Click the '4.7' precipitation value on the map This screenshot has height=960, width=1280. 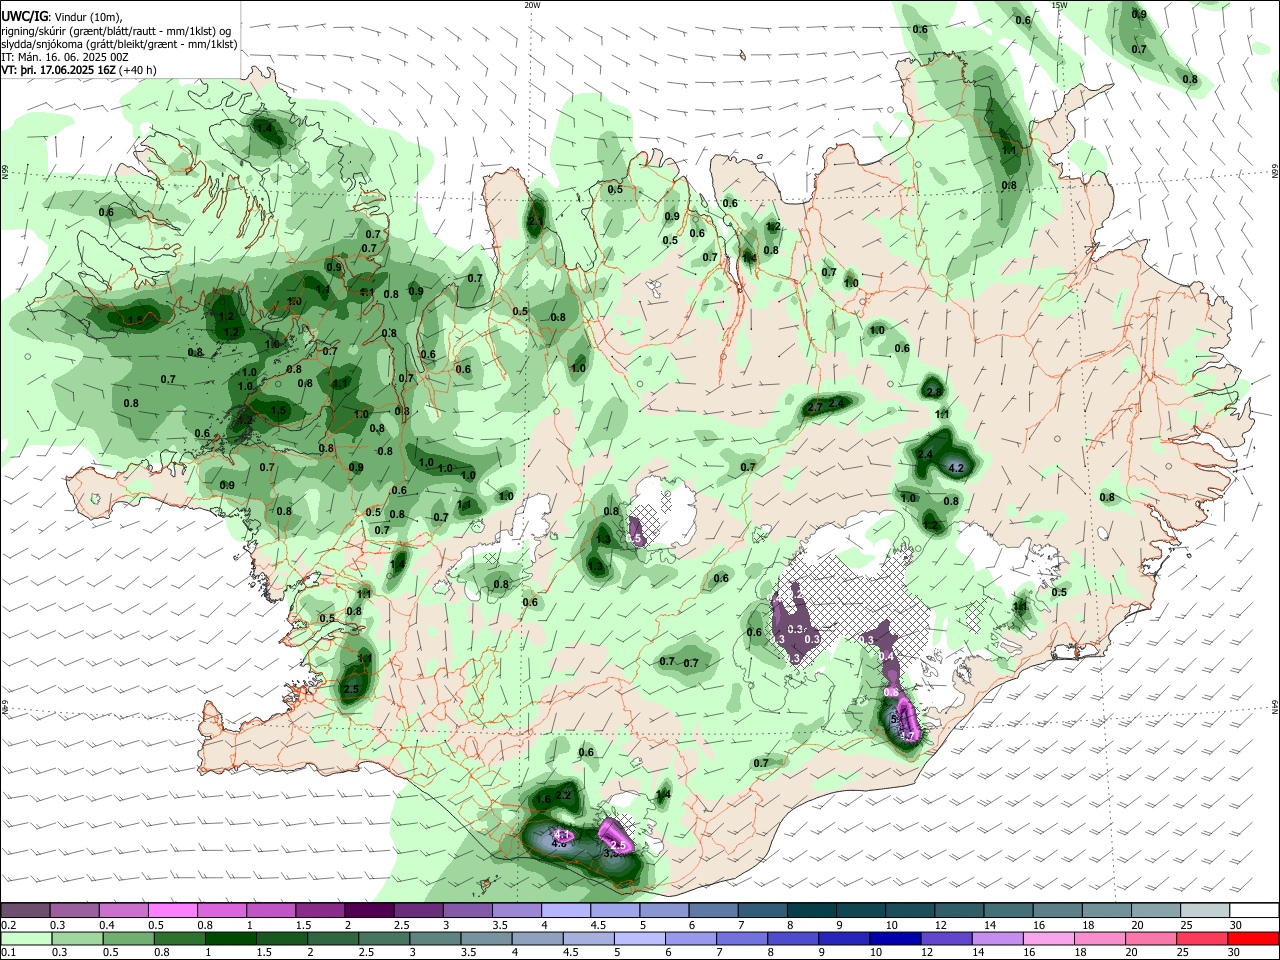pyautogui.click(x=908, y=735)
